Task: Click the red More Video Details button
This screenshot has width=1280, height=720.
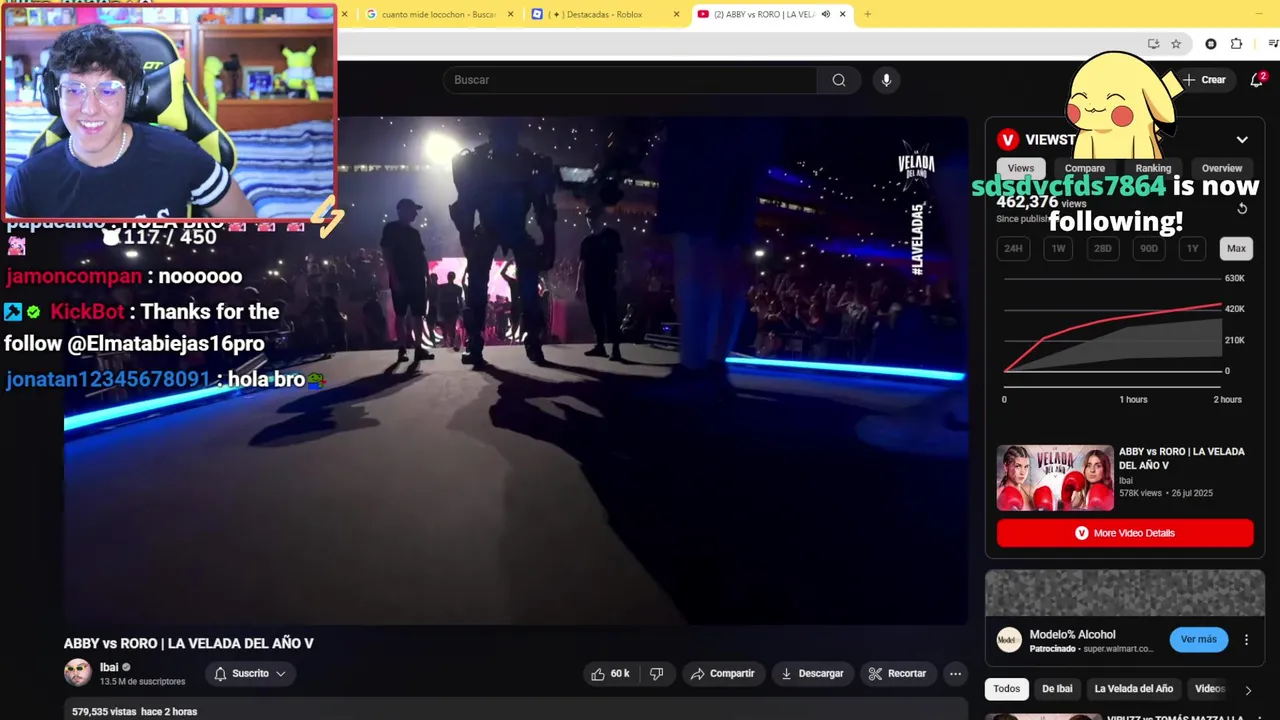Action: point(1125,533)
